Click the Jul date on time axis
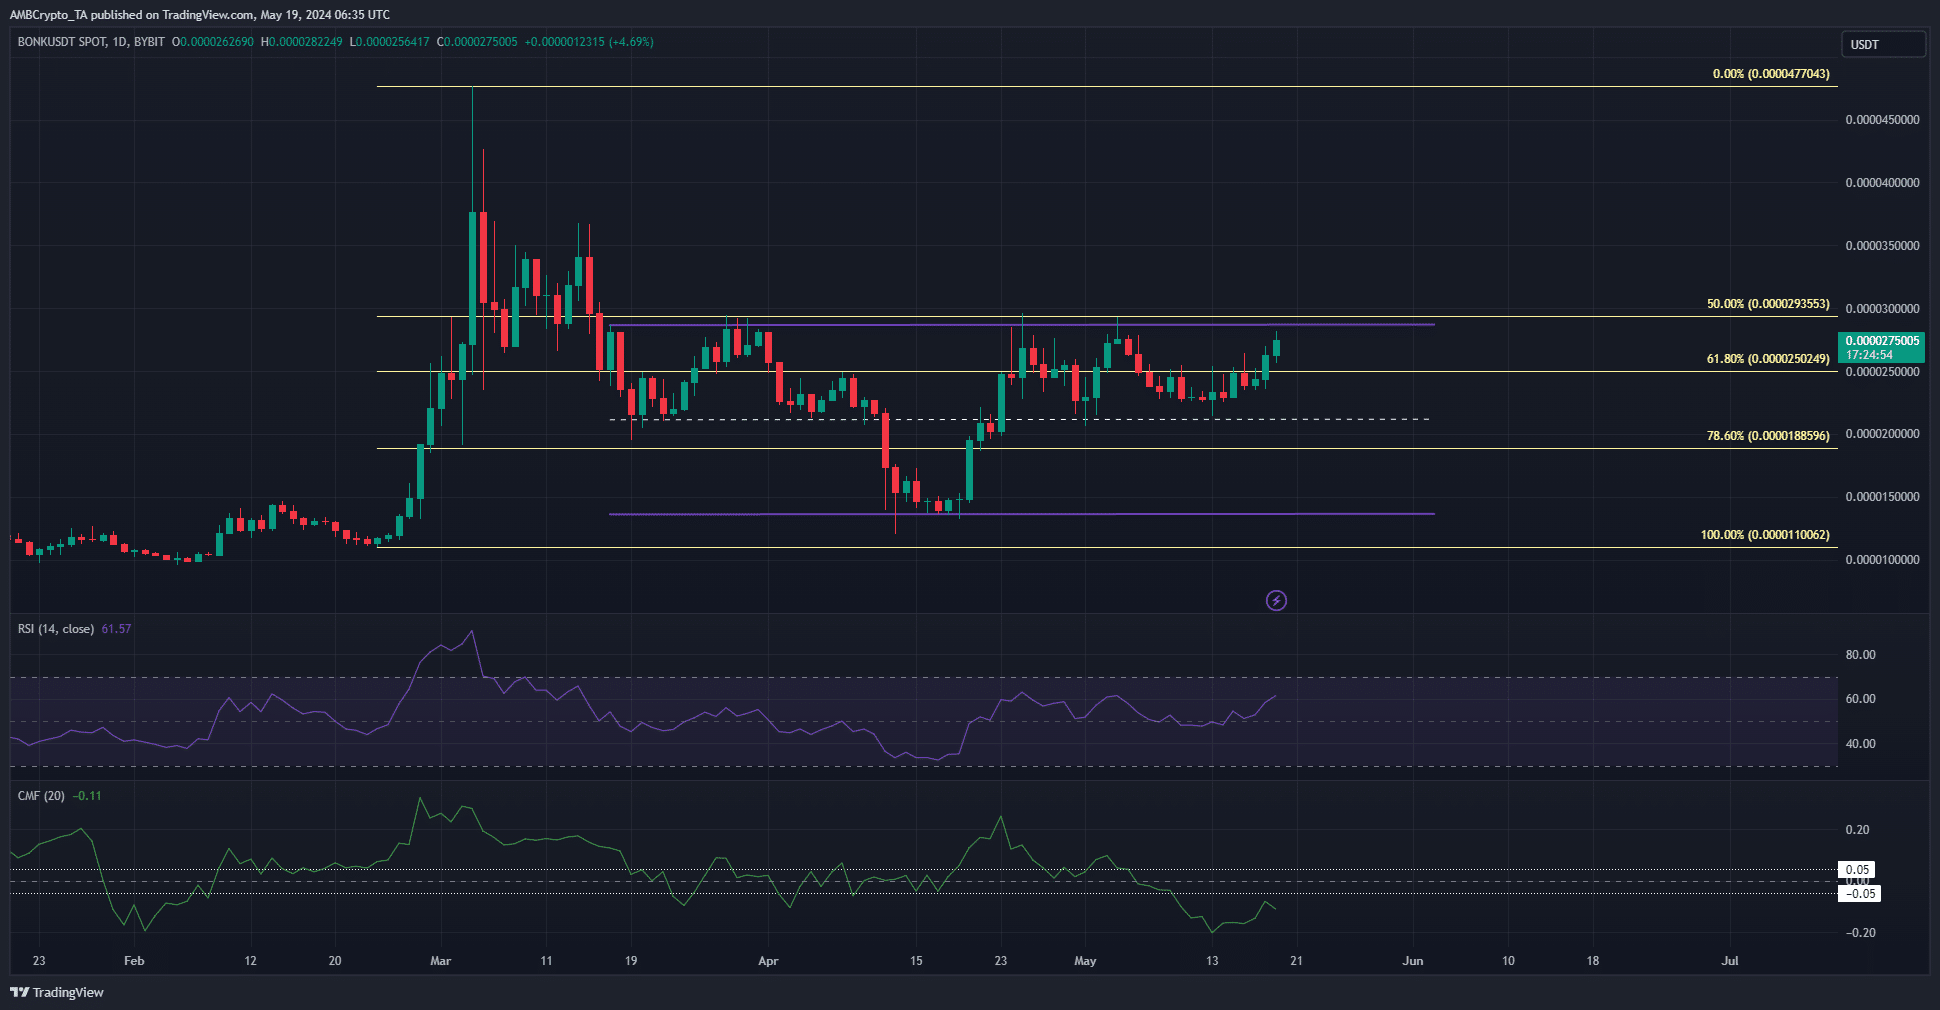This screenshot has height=1010, width=1940. point(1730,961)
